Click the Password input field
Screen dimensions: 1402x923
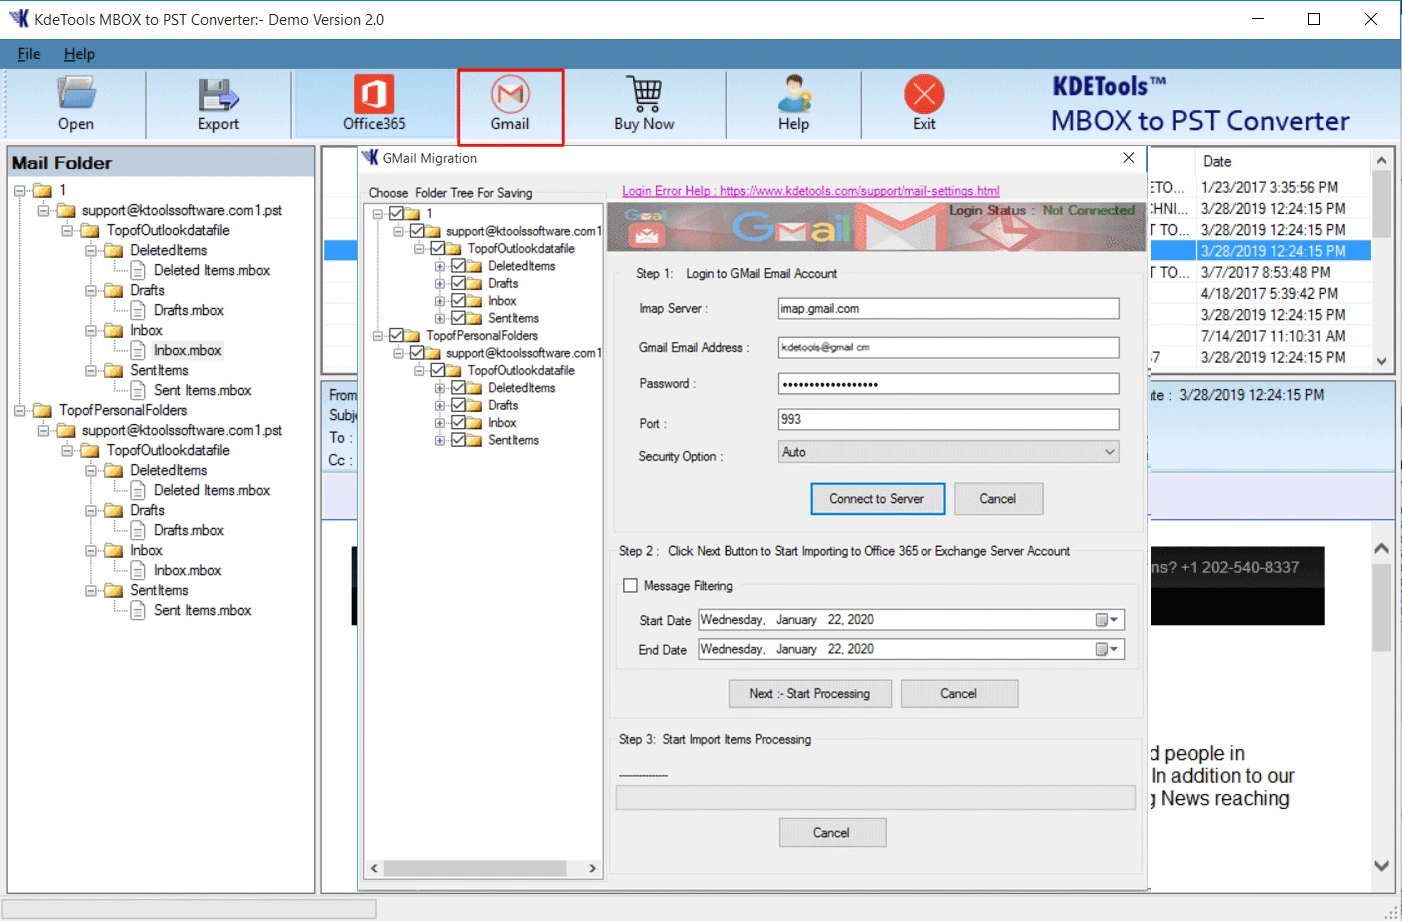948,384
